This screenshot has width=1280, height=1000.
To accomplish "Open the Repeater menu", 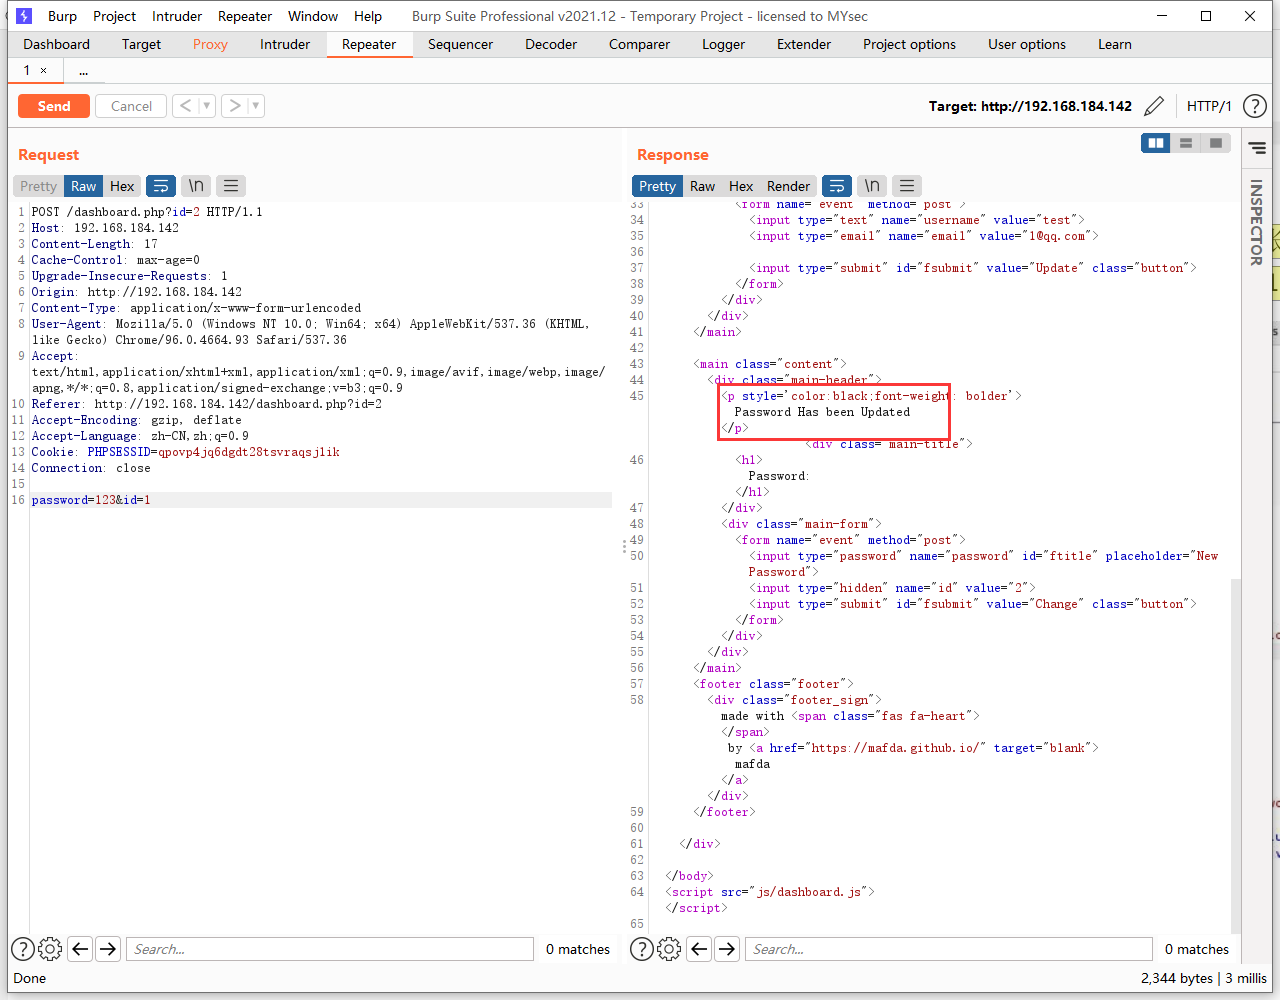I will tap(245, 16).
